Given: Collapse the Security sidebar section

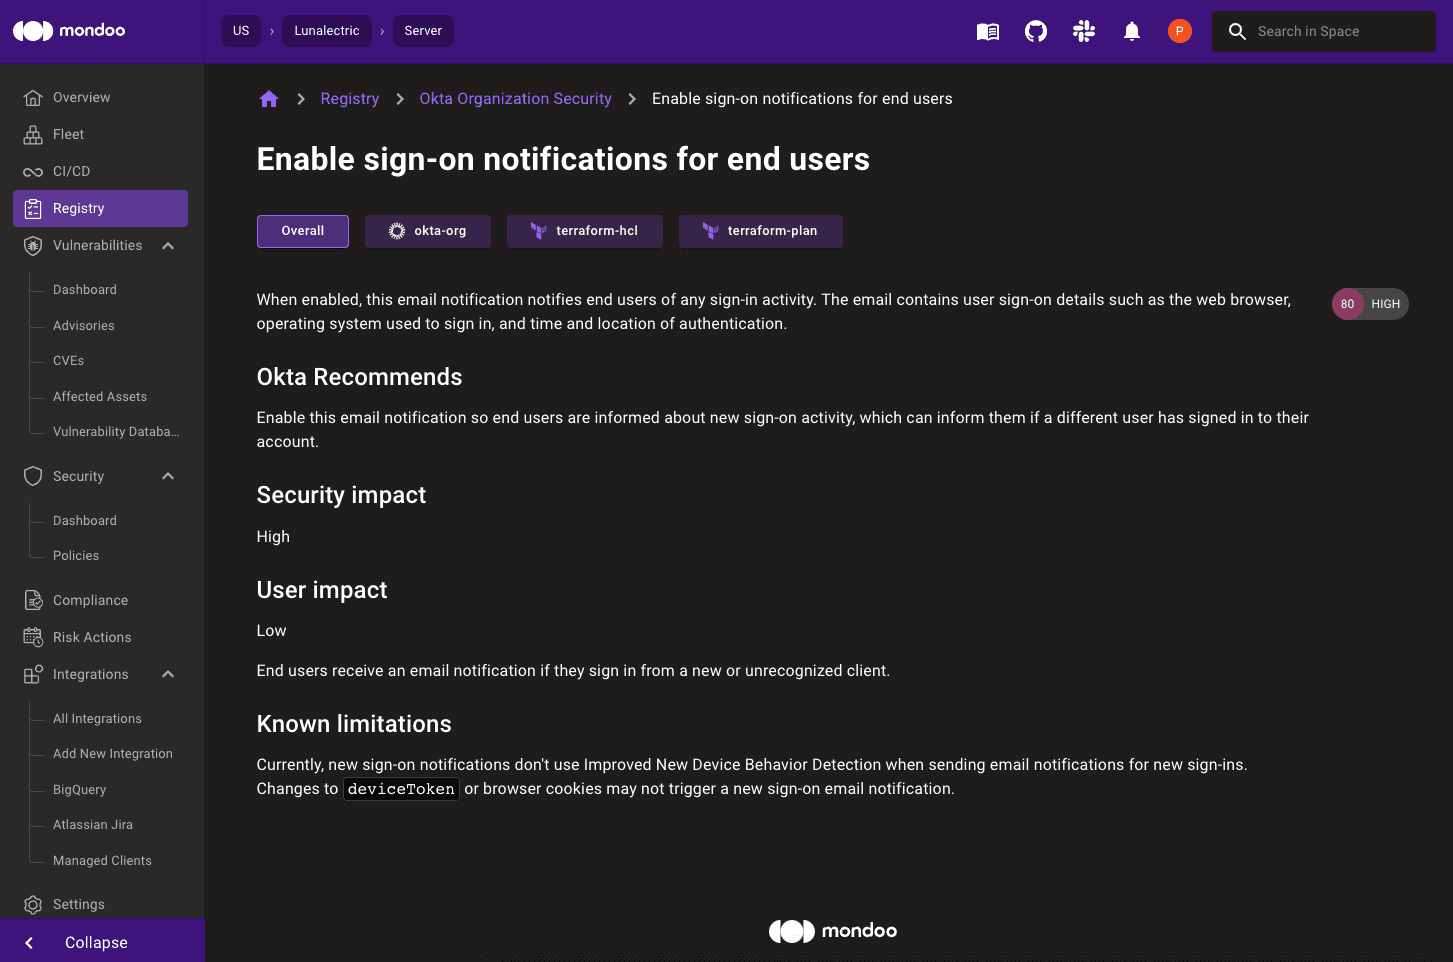Looking at the screenshot, I should (x=168, y=477).
